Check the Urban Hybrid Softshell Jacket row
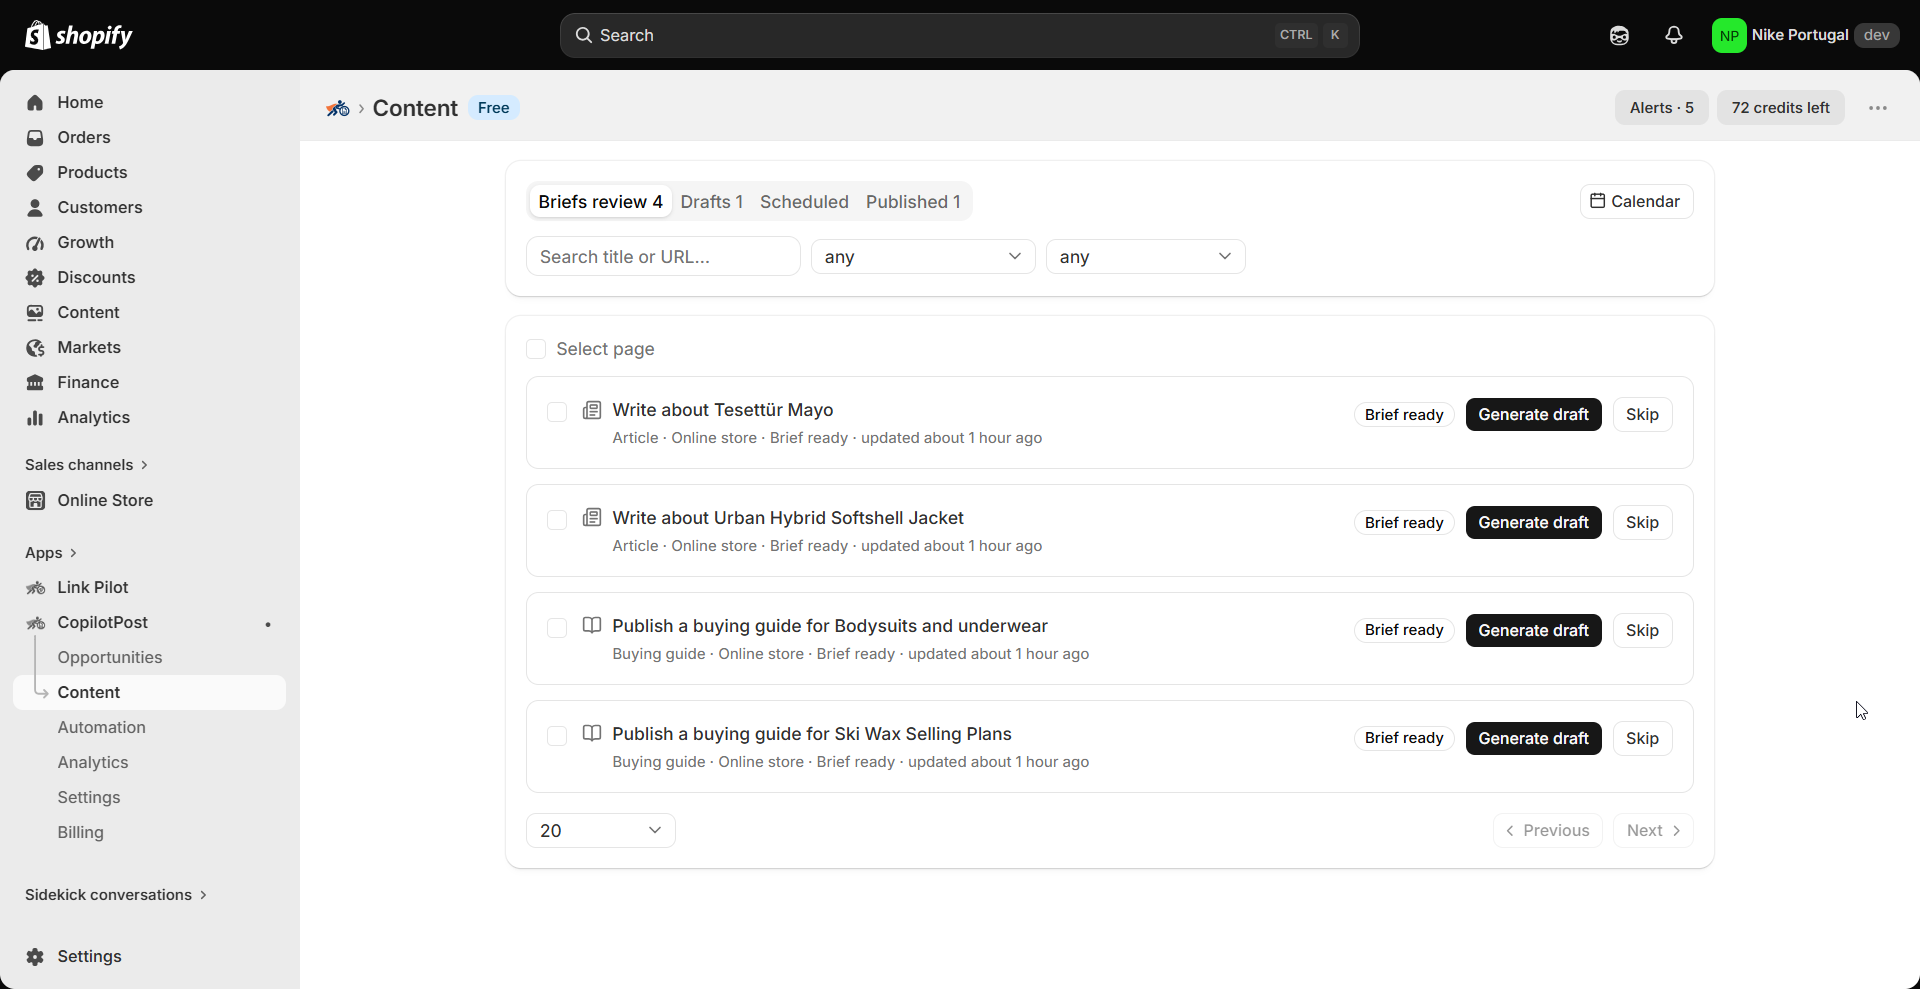Screen dimensions: 1920x989 tap(557, 520)
